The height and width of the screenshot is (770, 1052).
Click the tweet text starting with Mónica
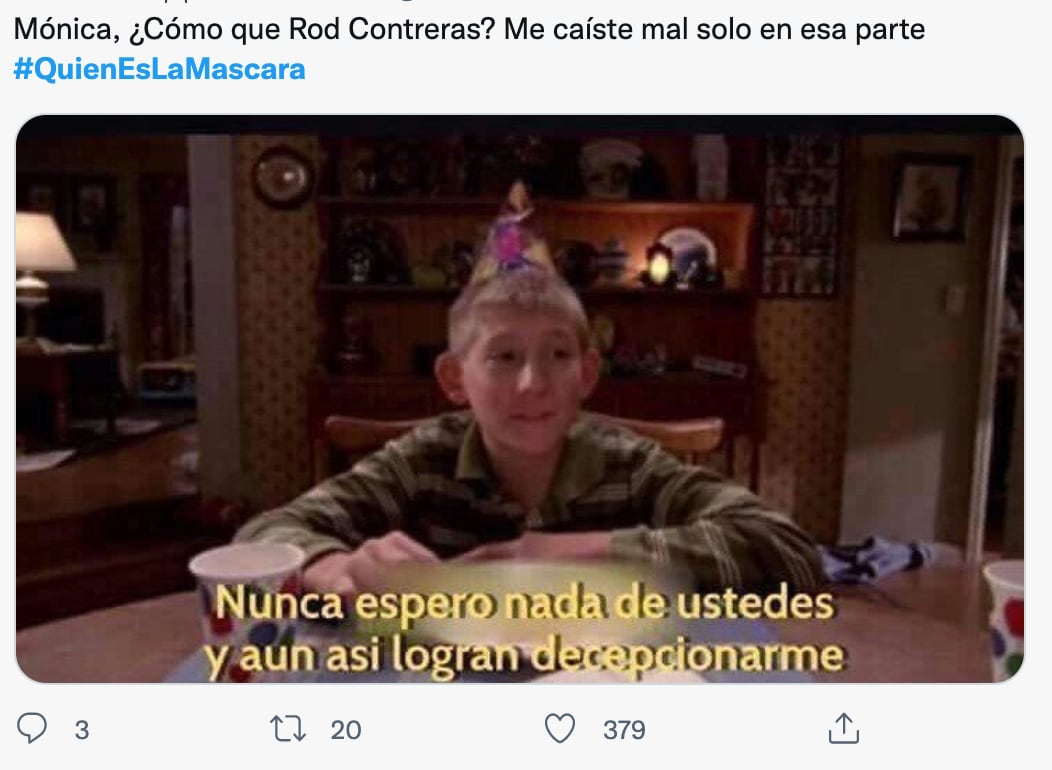point(469,29)
